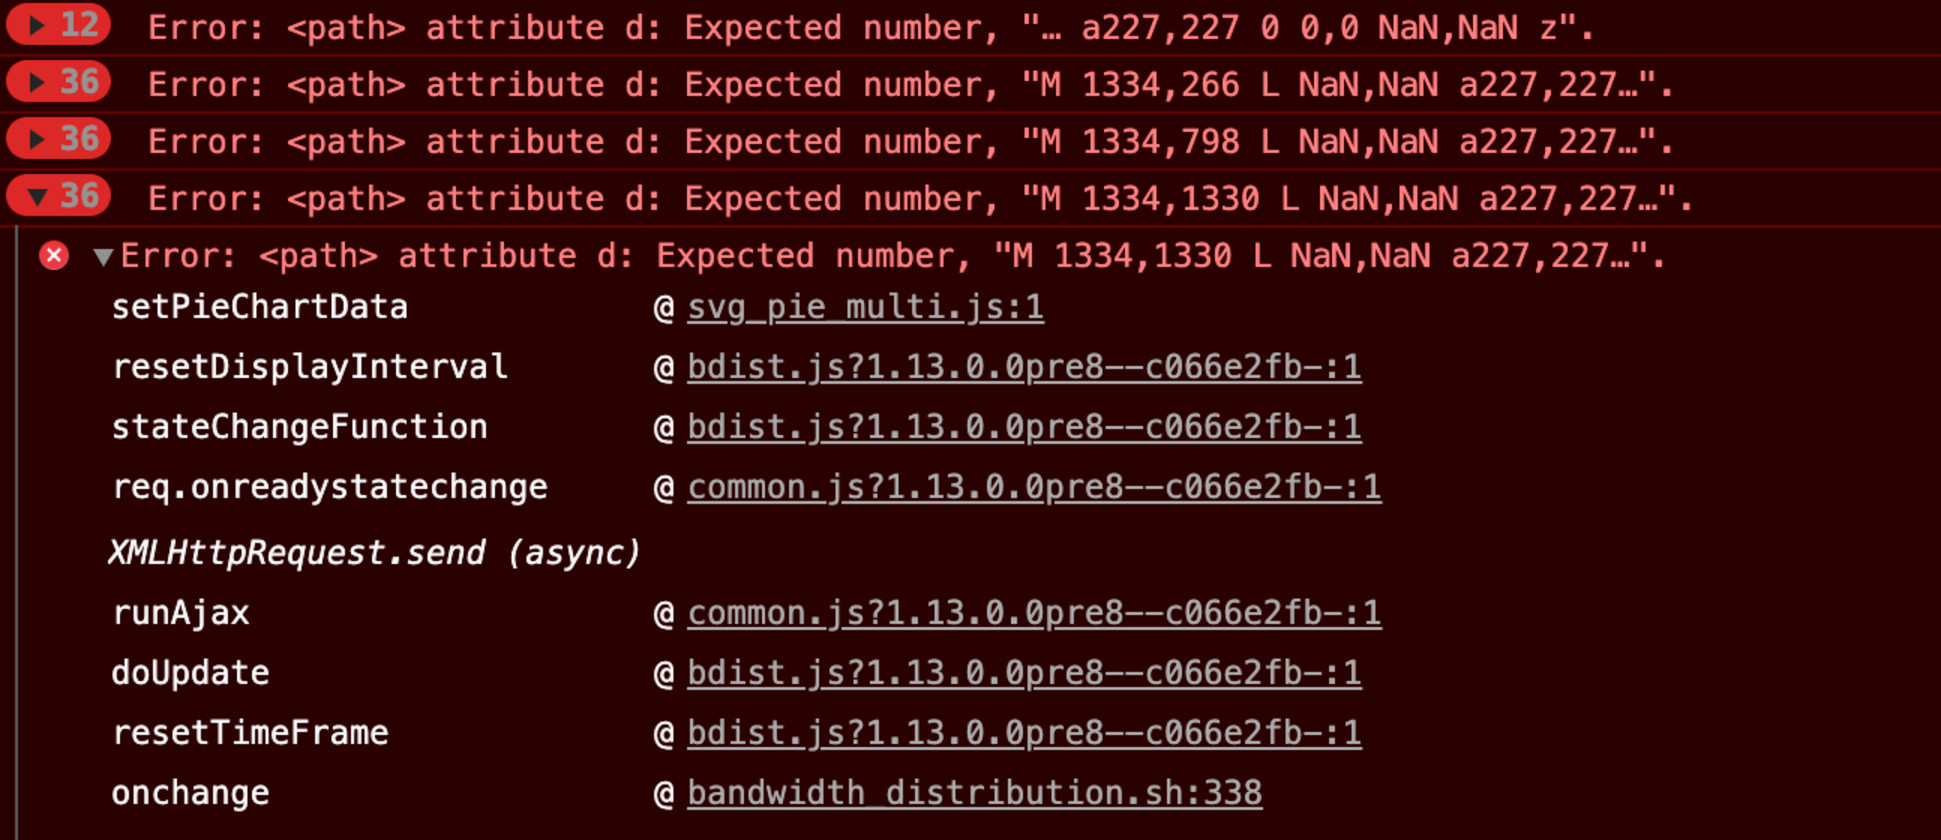Open common.js link for req.onreadystatechange

(1034, 487)
